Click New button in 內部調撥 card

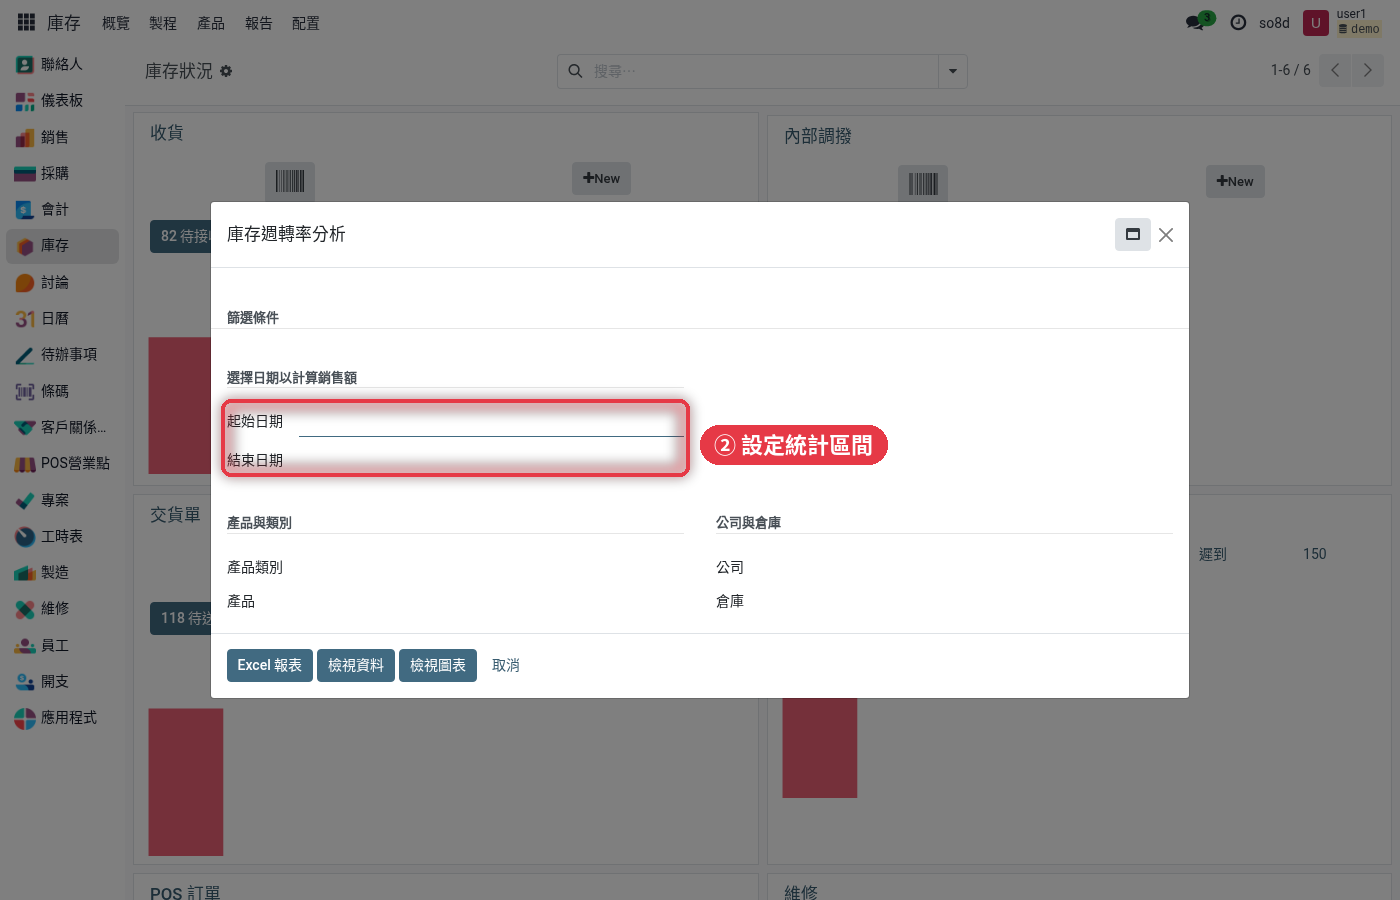click(1235, 182)
